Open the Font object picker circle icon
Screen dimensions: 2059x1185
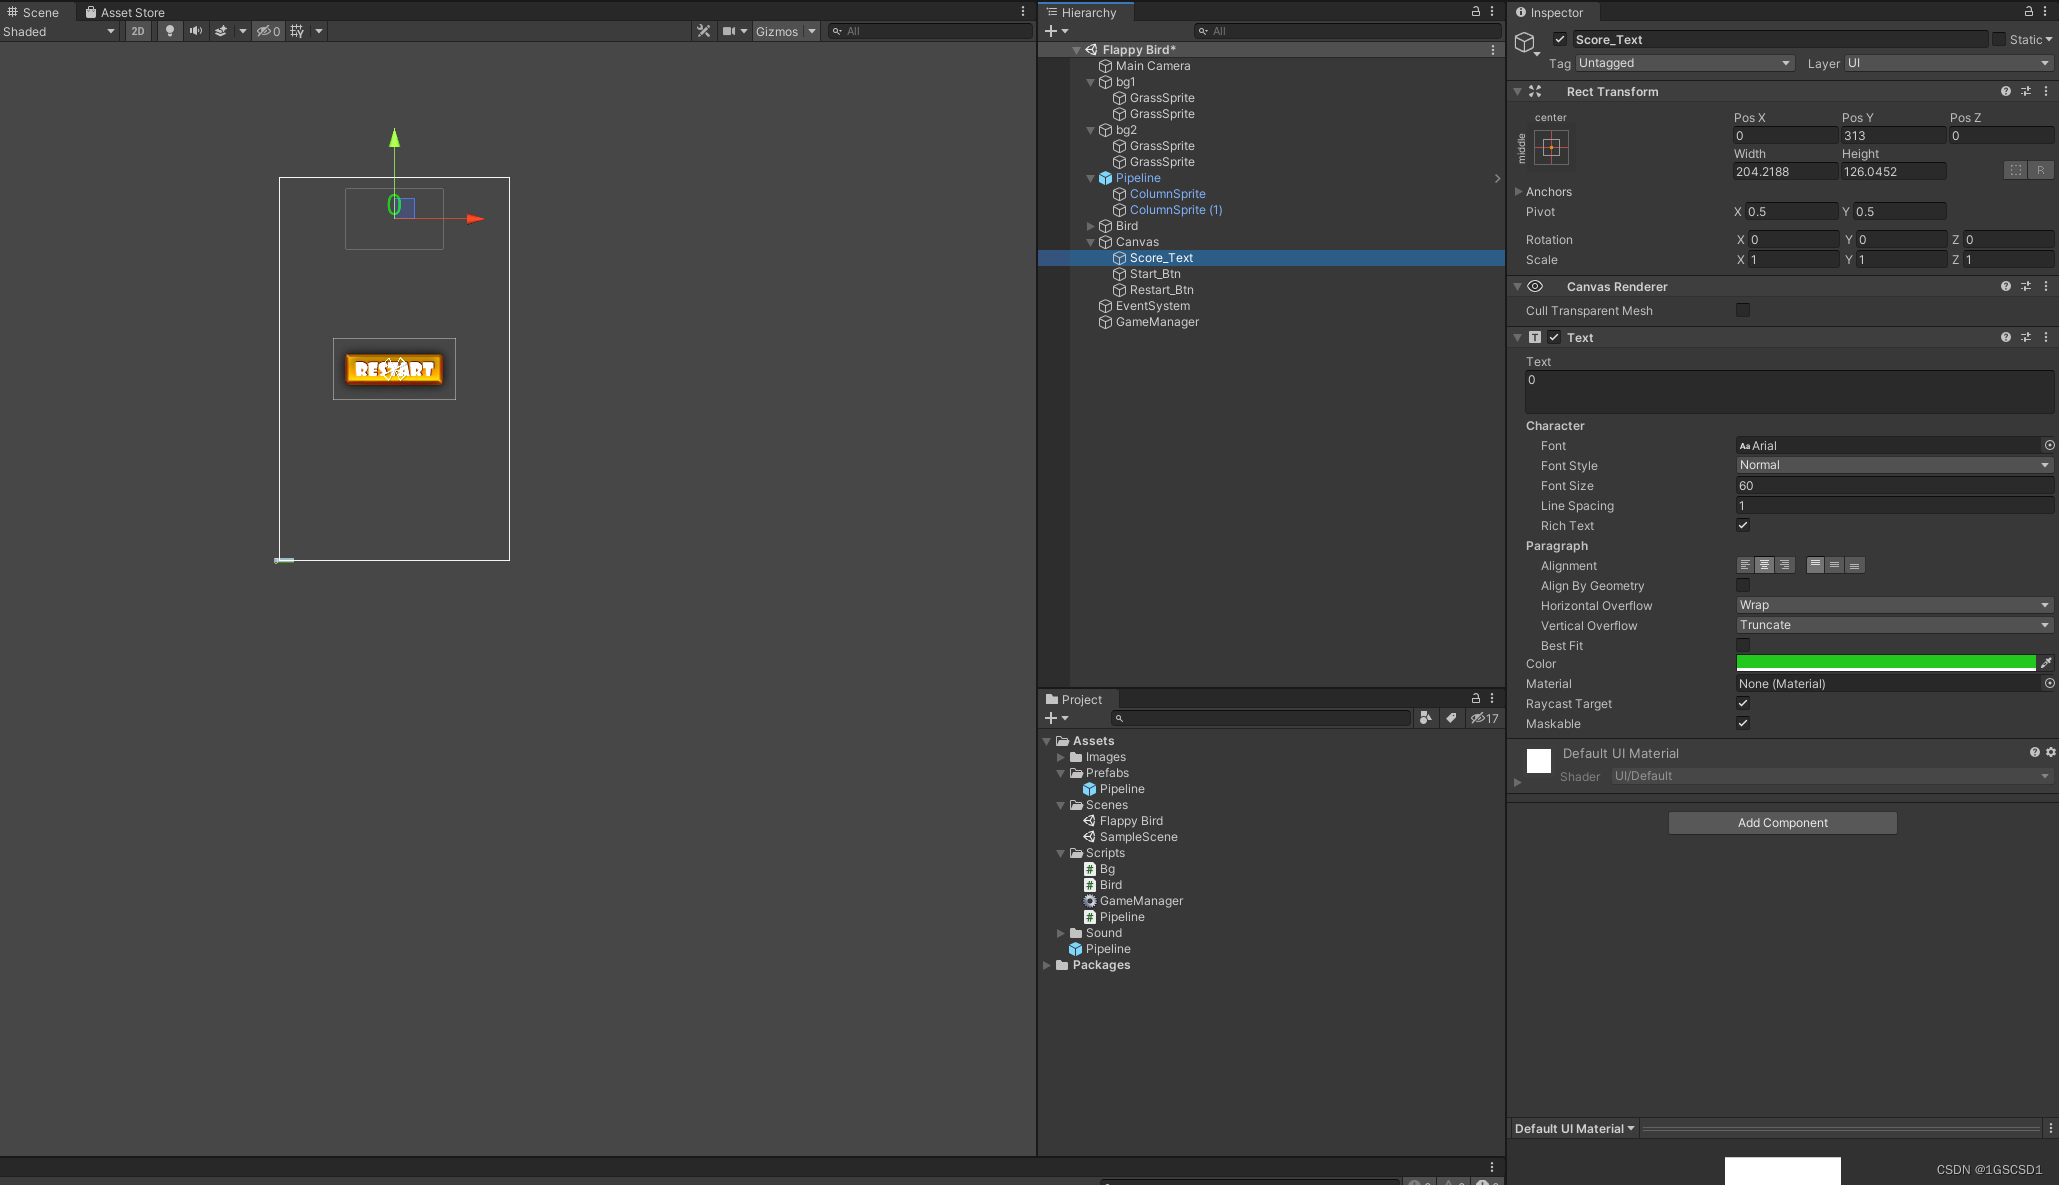[x=2049, y=445]
